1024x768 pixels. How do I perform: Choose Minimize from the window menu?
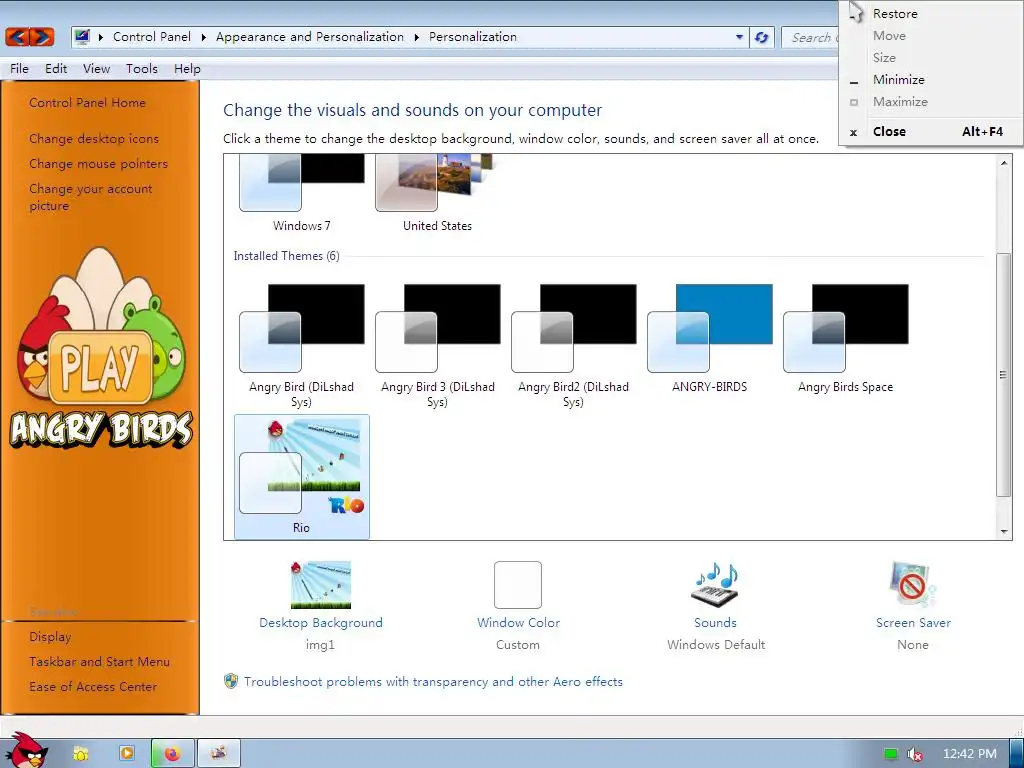[930, 80]
